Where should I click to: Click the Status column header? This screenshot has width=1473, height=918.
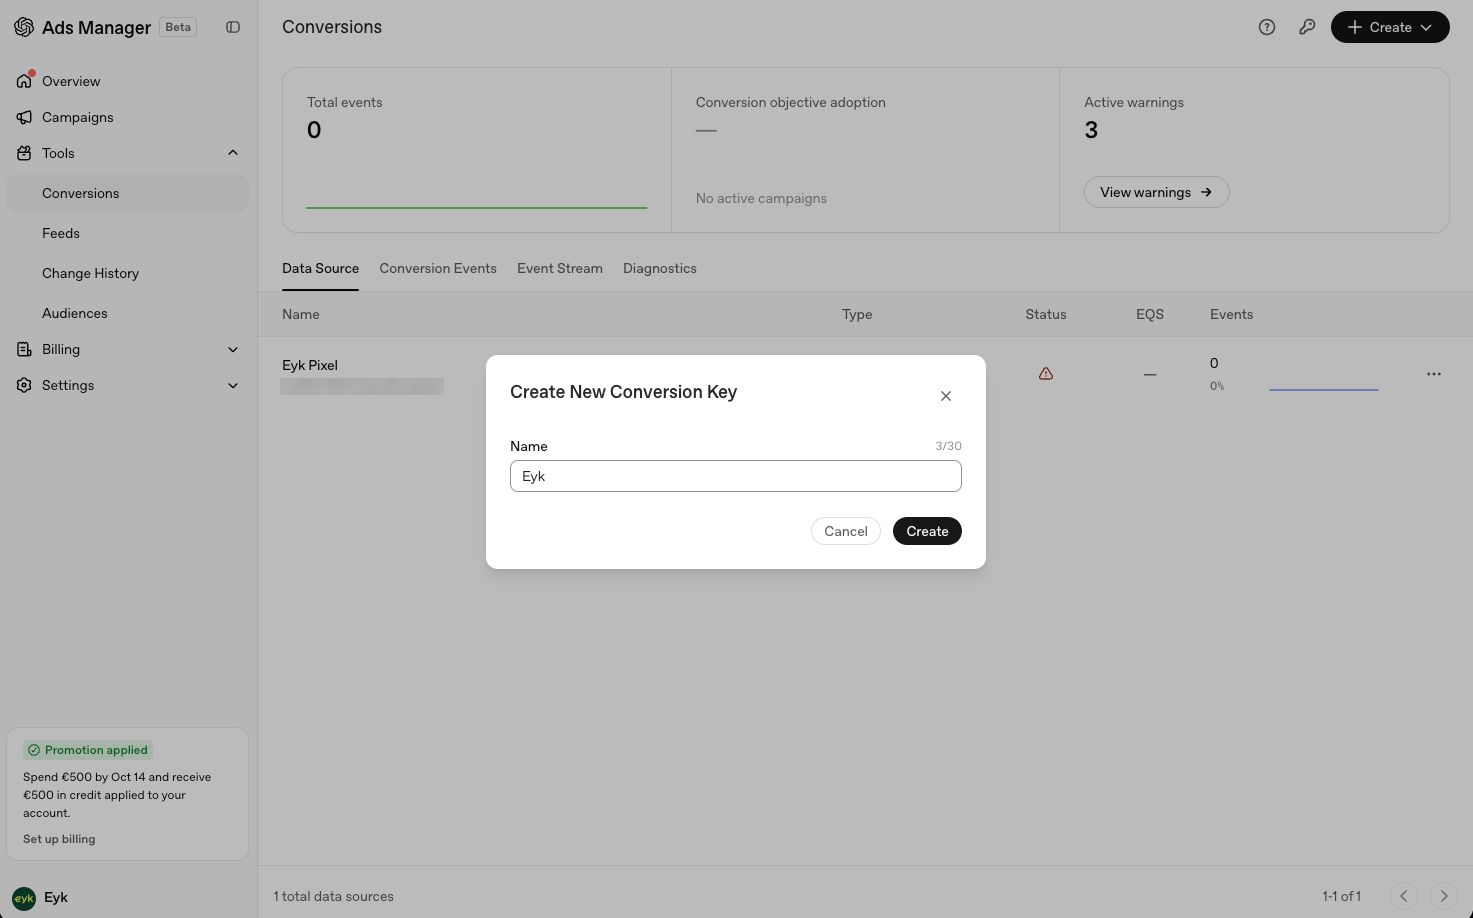[x=1046, y=314]
